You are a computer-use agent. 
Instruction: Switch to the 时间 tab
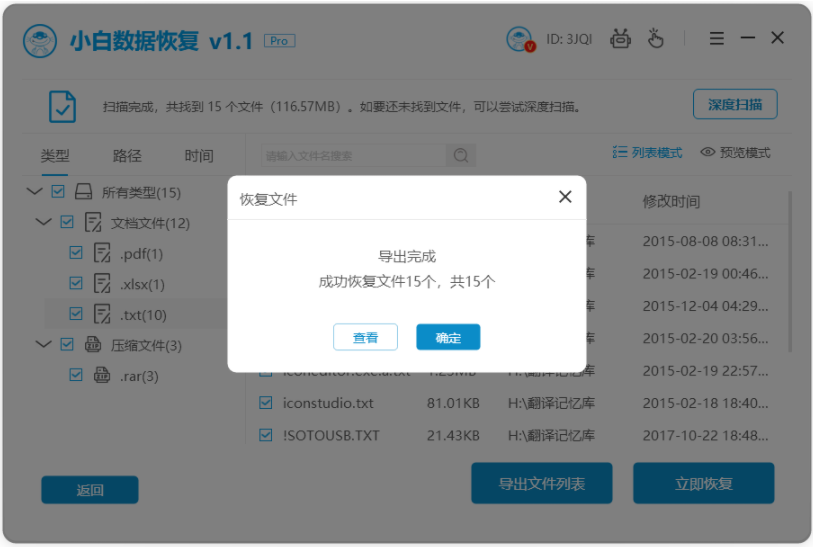click(x=199, y=156)
